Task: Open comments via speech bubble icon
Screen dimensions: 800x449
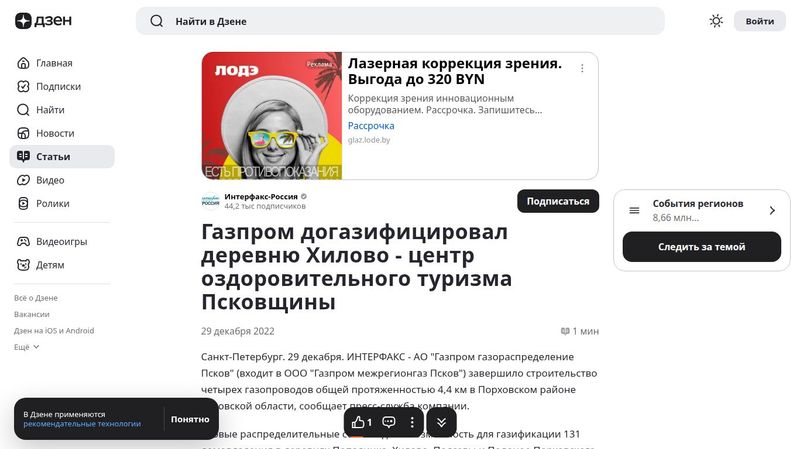Action: click(389, 422)
